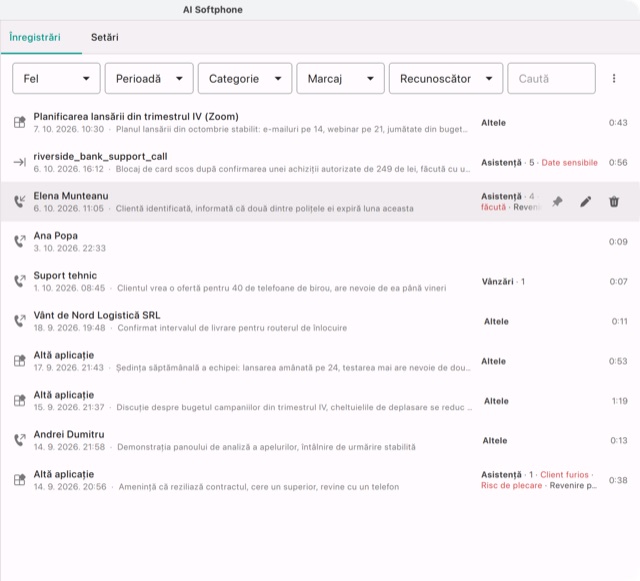Viewport: 640px width, 581px height.
Task: Edit the Elena Munteanu recording
Action: (586, 202)
